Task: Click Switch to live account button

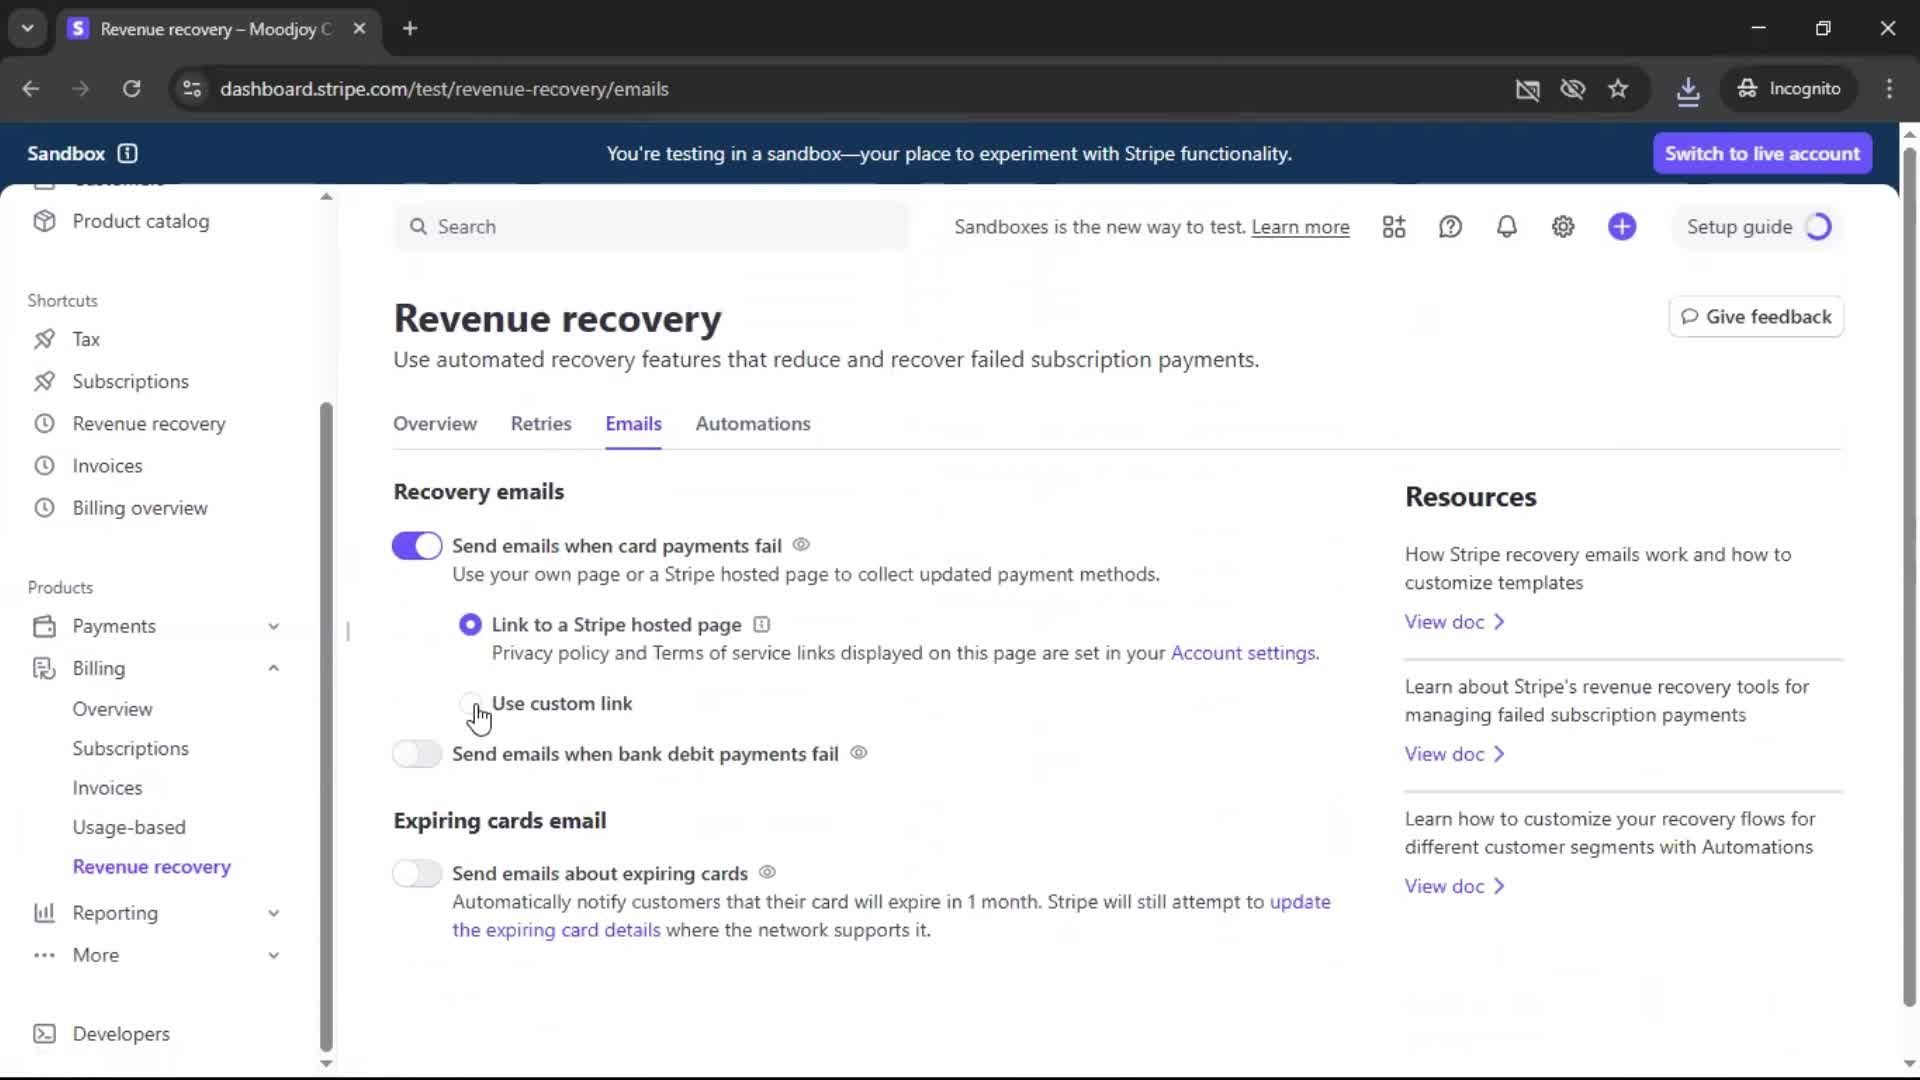Action: pos(1762,153)
